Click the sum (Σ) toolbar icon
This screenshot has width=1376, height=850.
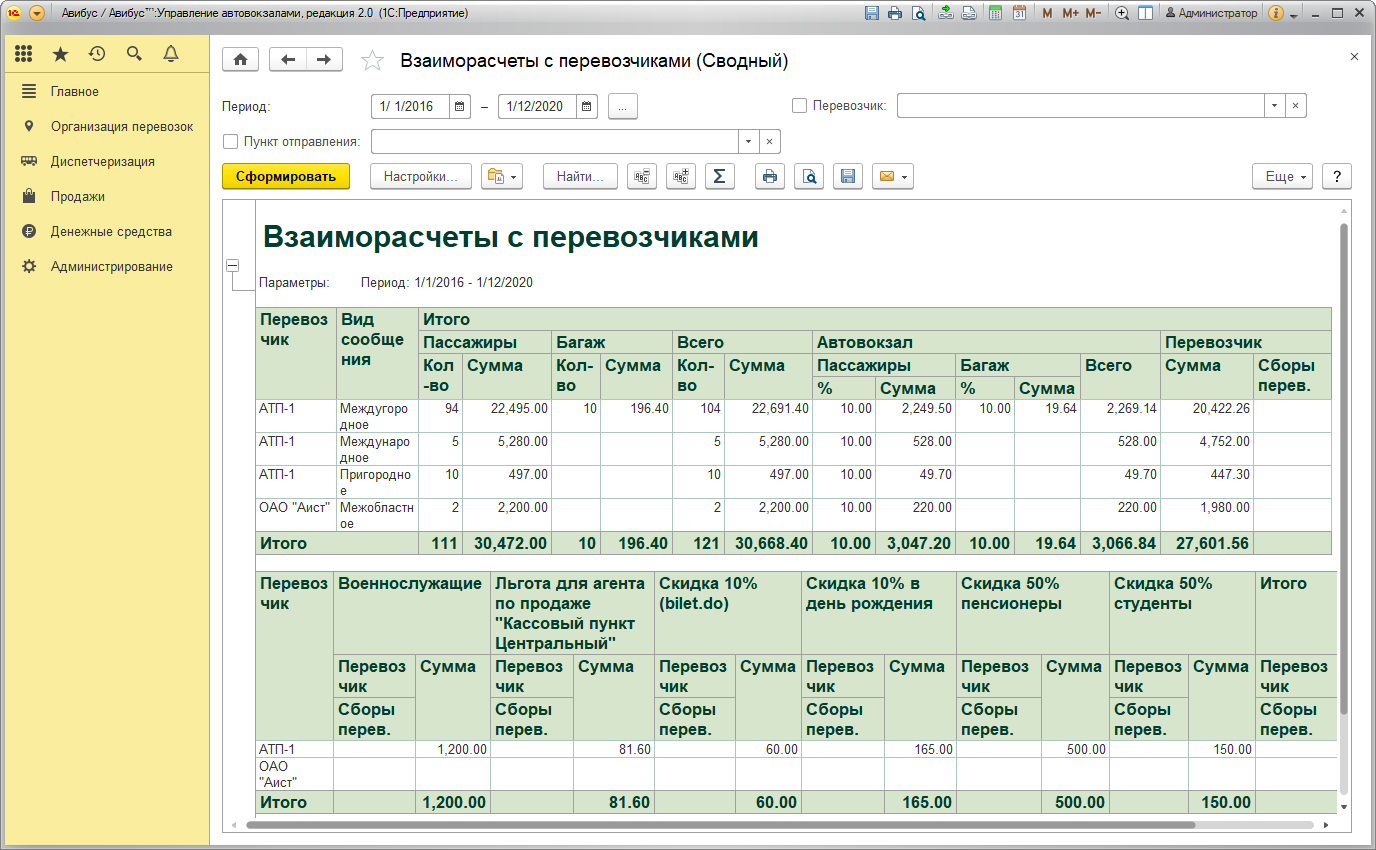[x=718, y=177]
